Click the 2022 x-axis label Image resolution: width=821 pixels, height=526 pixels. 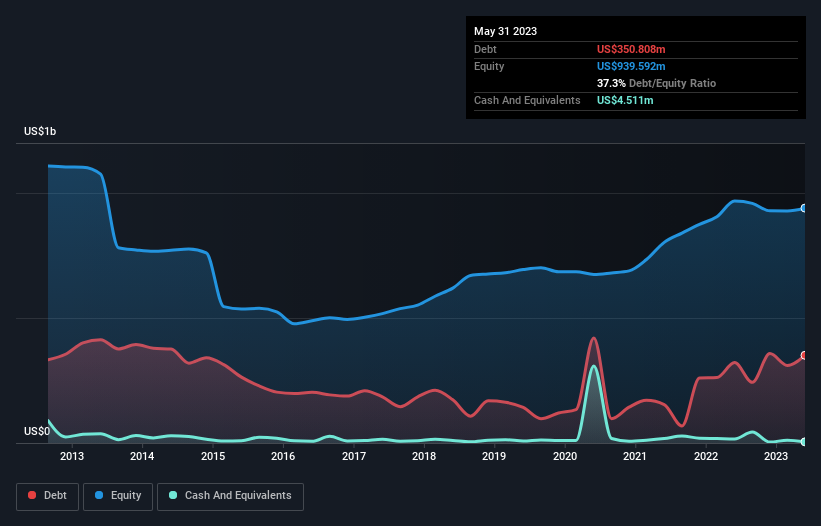(706, 456)
